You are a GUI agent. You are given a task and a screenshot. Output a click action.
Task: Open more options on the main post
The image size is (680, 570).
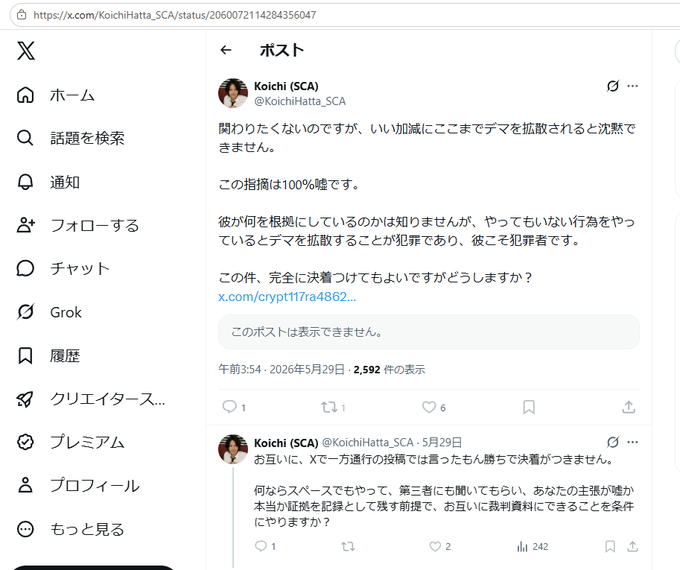tap(633, 86)
